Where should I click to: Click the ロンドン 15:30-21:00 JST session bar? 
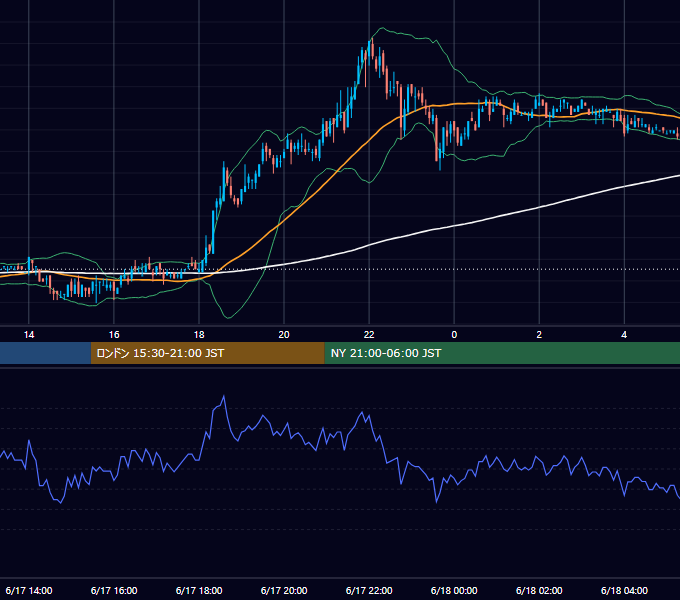(x=207, y=353)
